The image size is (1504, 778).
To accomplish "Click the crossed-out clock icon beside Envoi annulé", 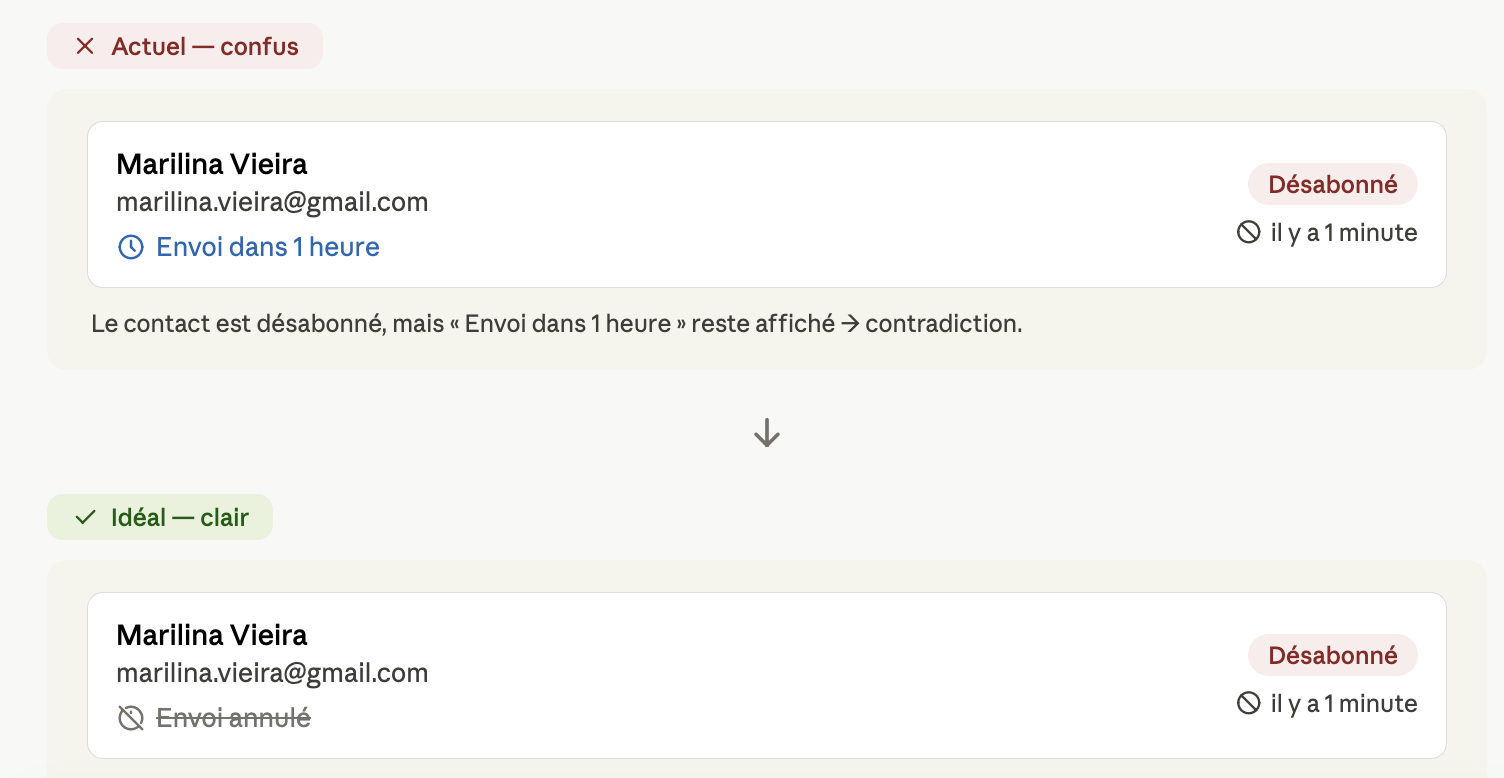I will pyautogui.click(x=131, y=718).
